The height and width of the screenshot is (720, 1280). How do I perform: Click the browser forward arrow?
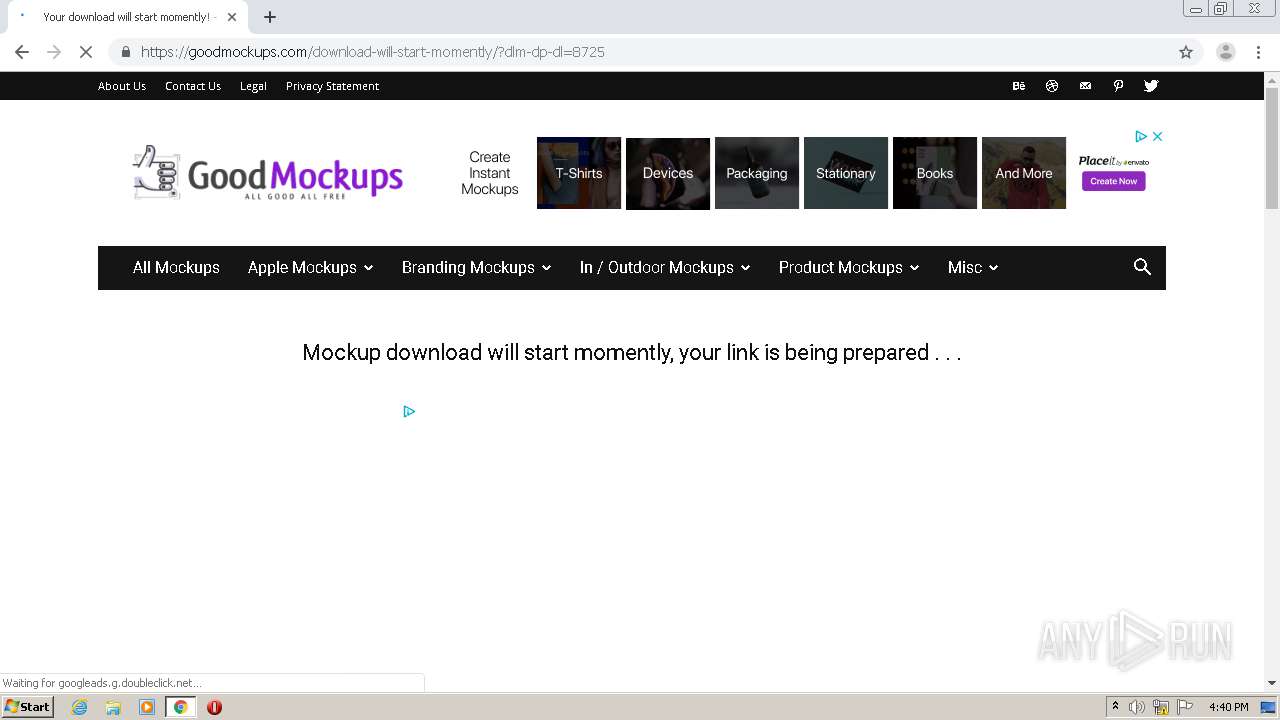point(54,52)
